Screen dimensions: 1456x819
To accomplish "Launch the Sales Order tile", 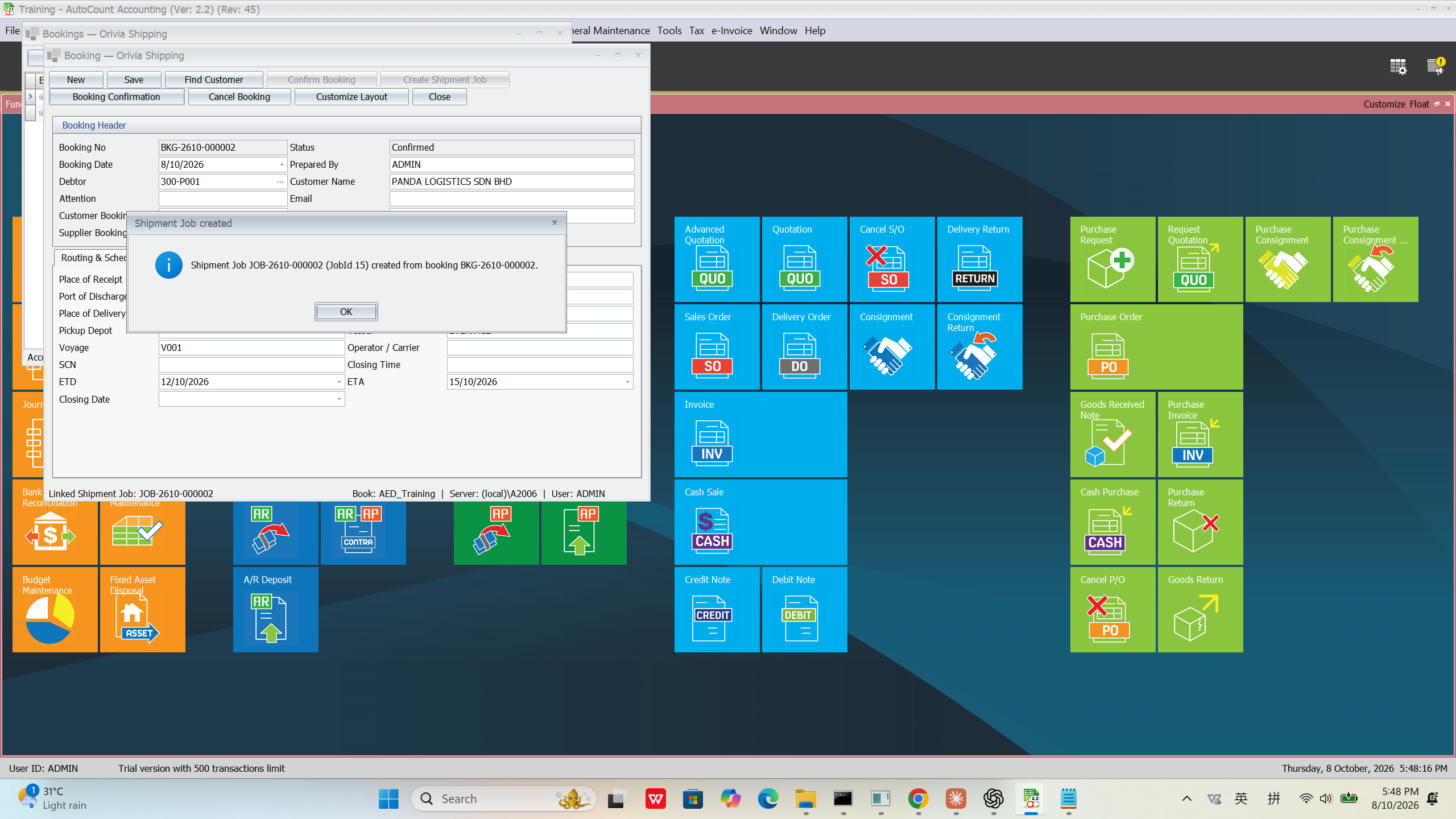I will (x=717, y=347).
